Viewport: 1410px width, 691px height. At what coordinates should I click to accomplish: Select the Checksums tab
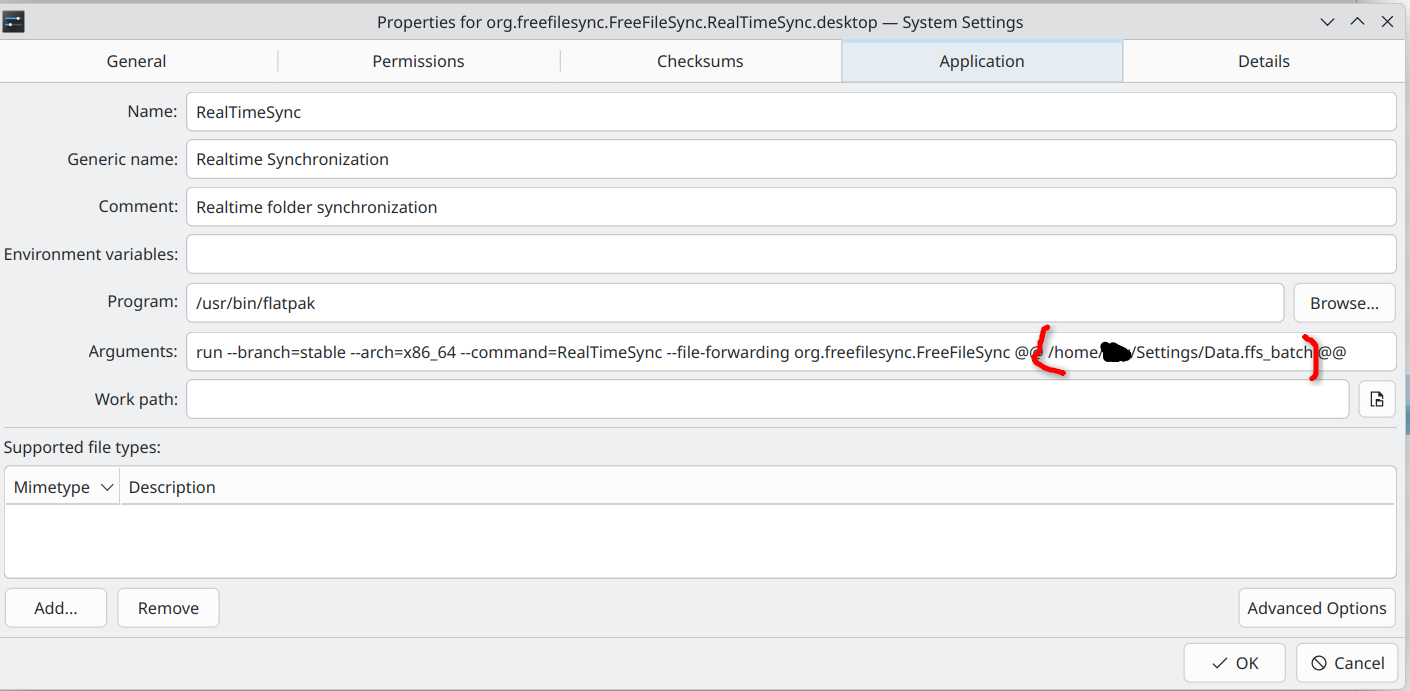700,61
